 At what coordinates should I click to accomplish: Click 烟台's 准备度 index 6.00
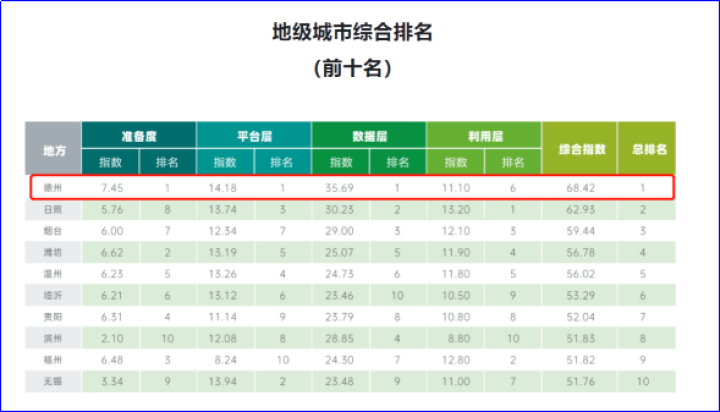112,231
